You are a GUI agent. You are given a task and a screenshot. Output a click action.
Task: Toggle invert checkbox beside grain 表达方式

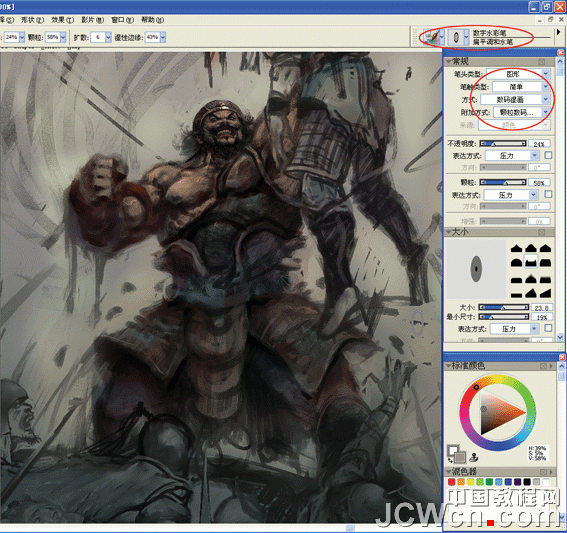point(549,194)
